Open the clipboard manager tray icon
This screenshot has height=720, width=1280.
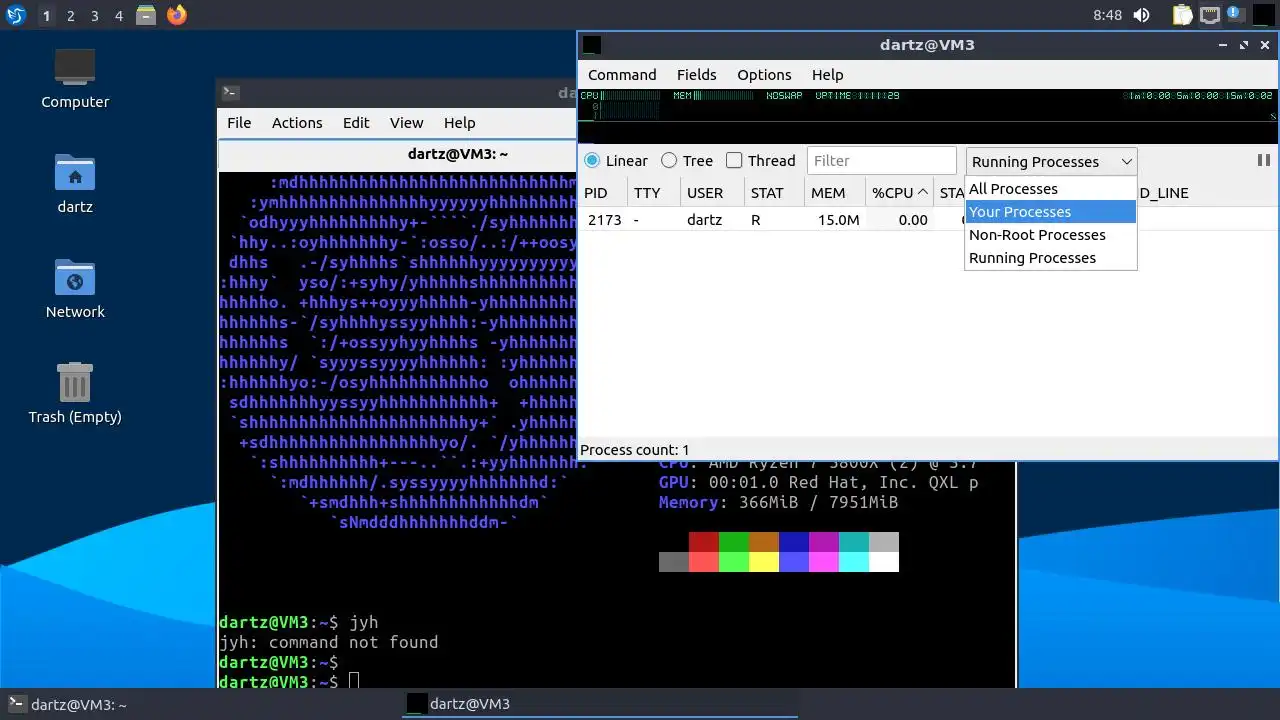[1183, 15]
